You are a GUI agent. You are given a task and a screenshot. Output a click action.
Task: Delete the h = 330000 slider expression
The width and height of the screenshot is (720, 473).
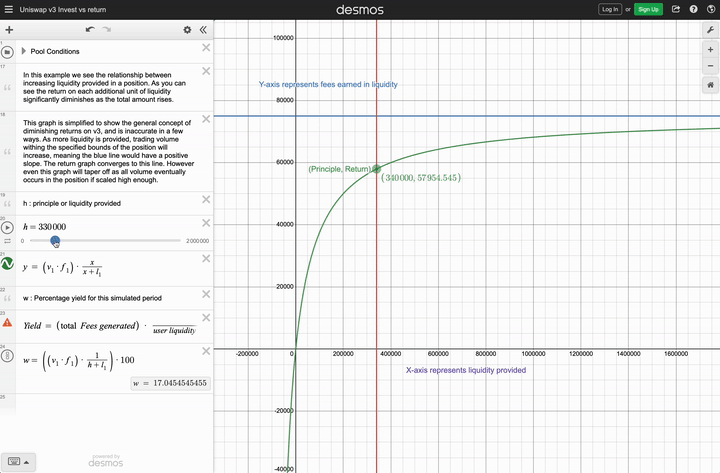coord(206,223)
